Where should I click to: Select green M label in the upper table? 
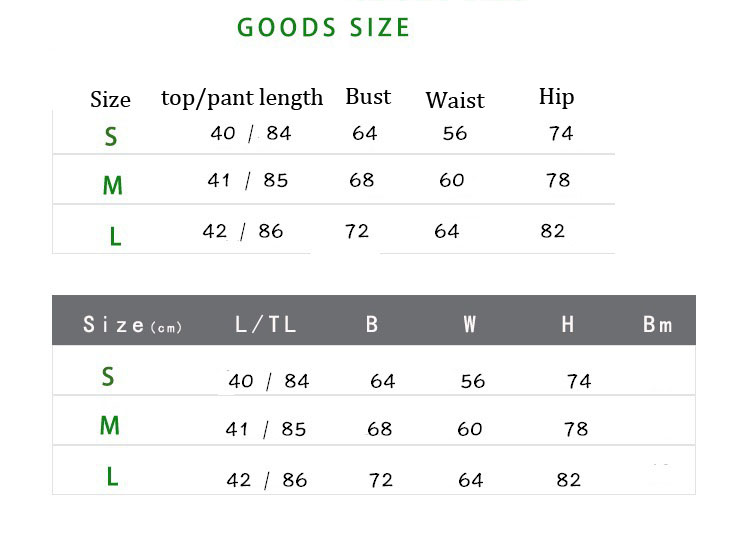pos(112,186)
